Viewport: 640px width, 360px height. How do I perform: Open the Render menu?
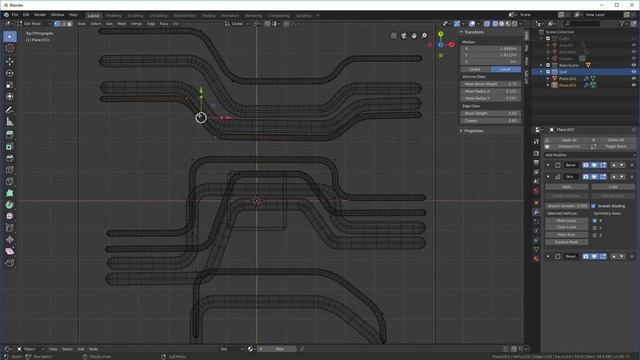click(40, 15)
